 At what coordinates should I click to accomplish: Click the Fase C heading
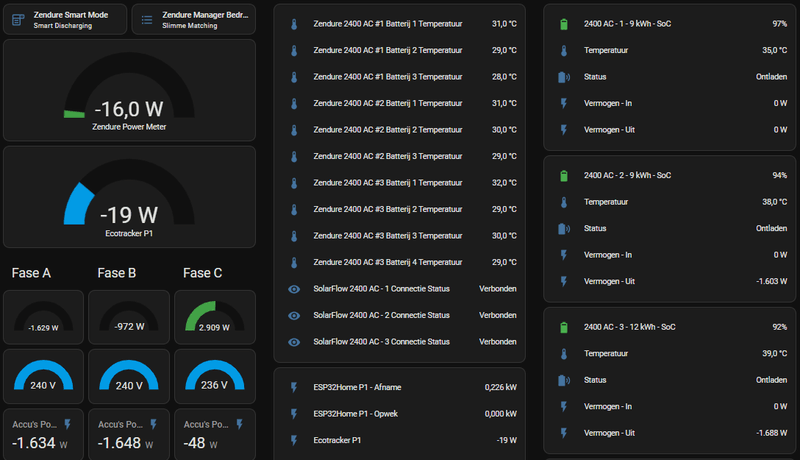point(203,273)
